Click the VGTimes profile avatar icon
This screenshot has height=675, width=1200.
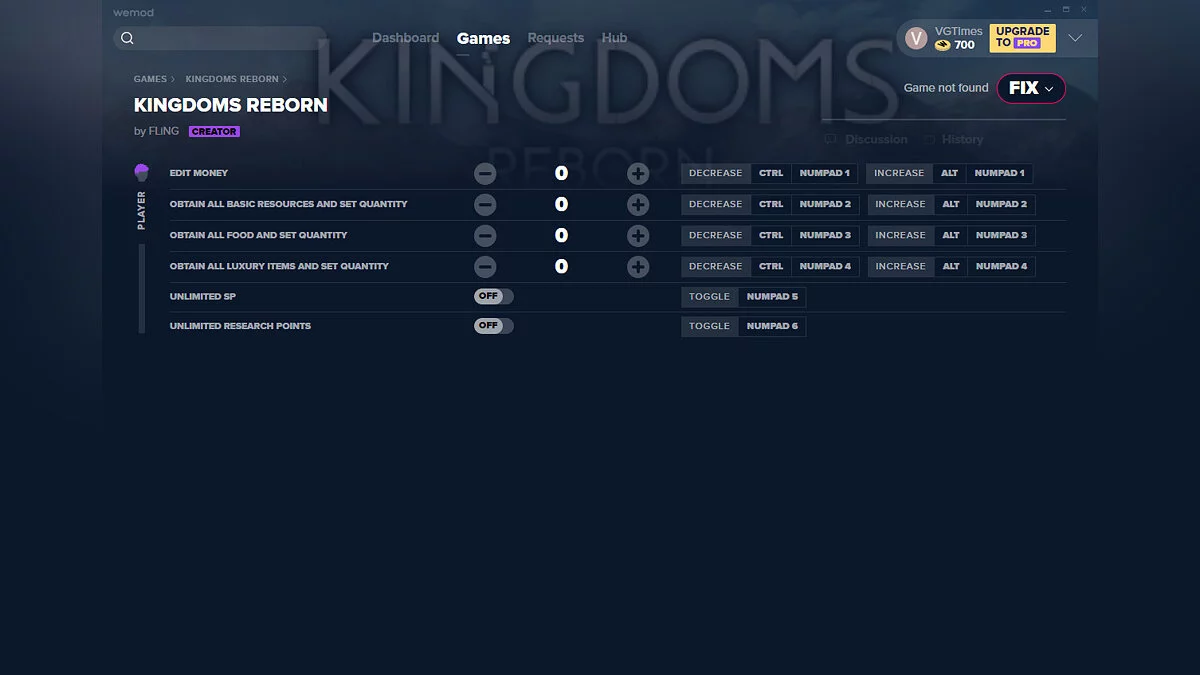(x=915, y=37)
